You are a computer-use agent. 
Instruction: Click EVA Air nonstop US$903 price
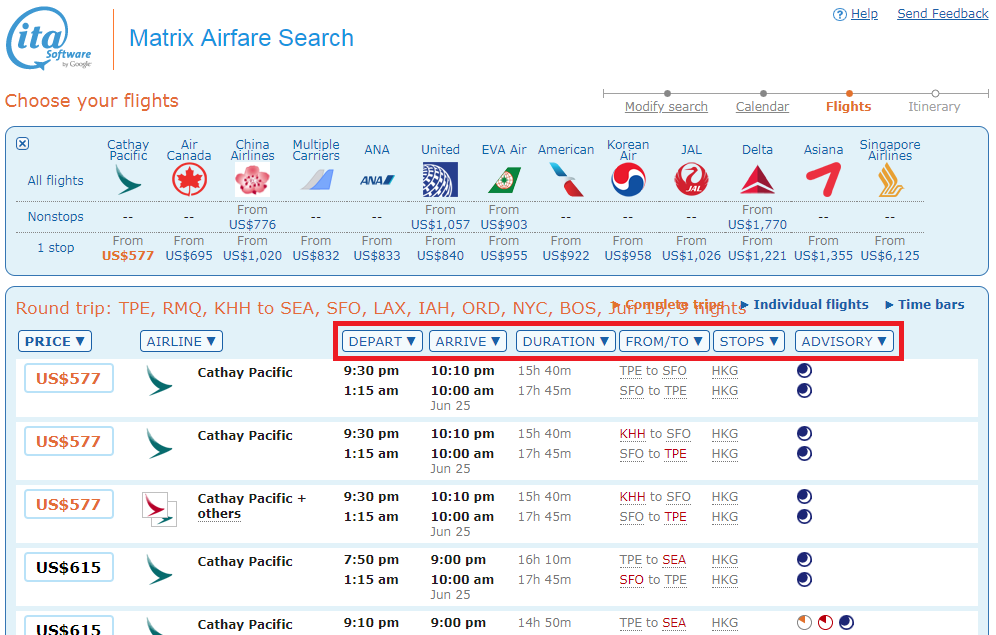pyautogui.click(x=504, y=224)
